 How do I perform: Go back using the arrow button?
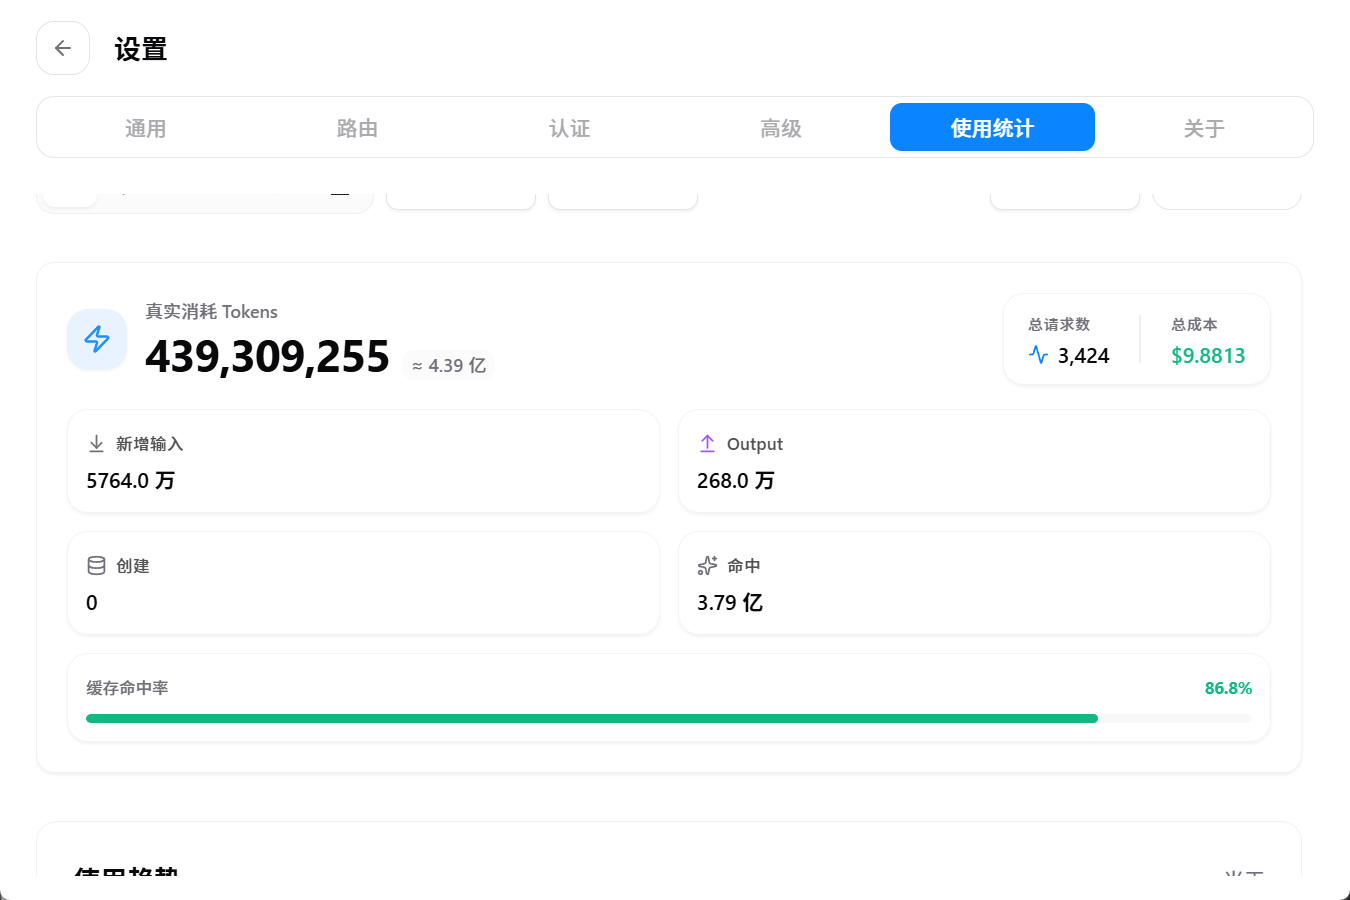pos(63,48)
